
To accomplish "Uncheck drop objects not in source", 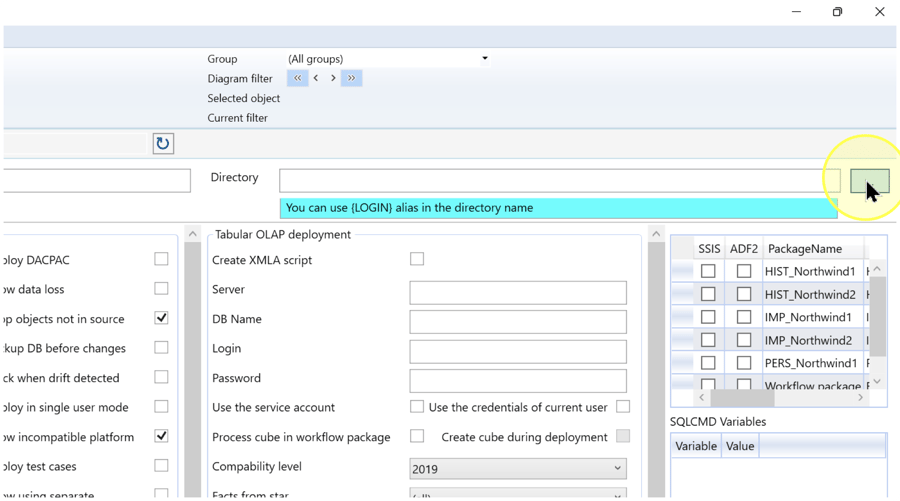I will coord(161,318).
